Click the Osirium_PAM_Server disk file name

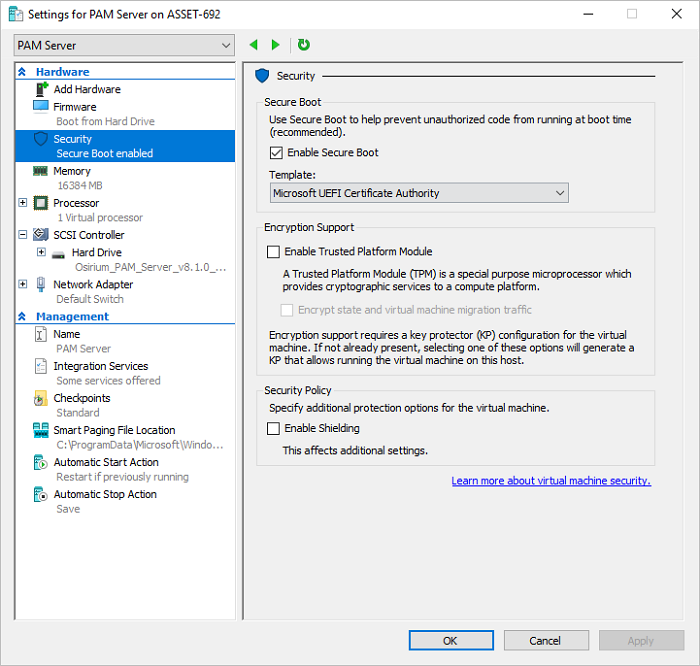[x=150, y=267]
